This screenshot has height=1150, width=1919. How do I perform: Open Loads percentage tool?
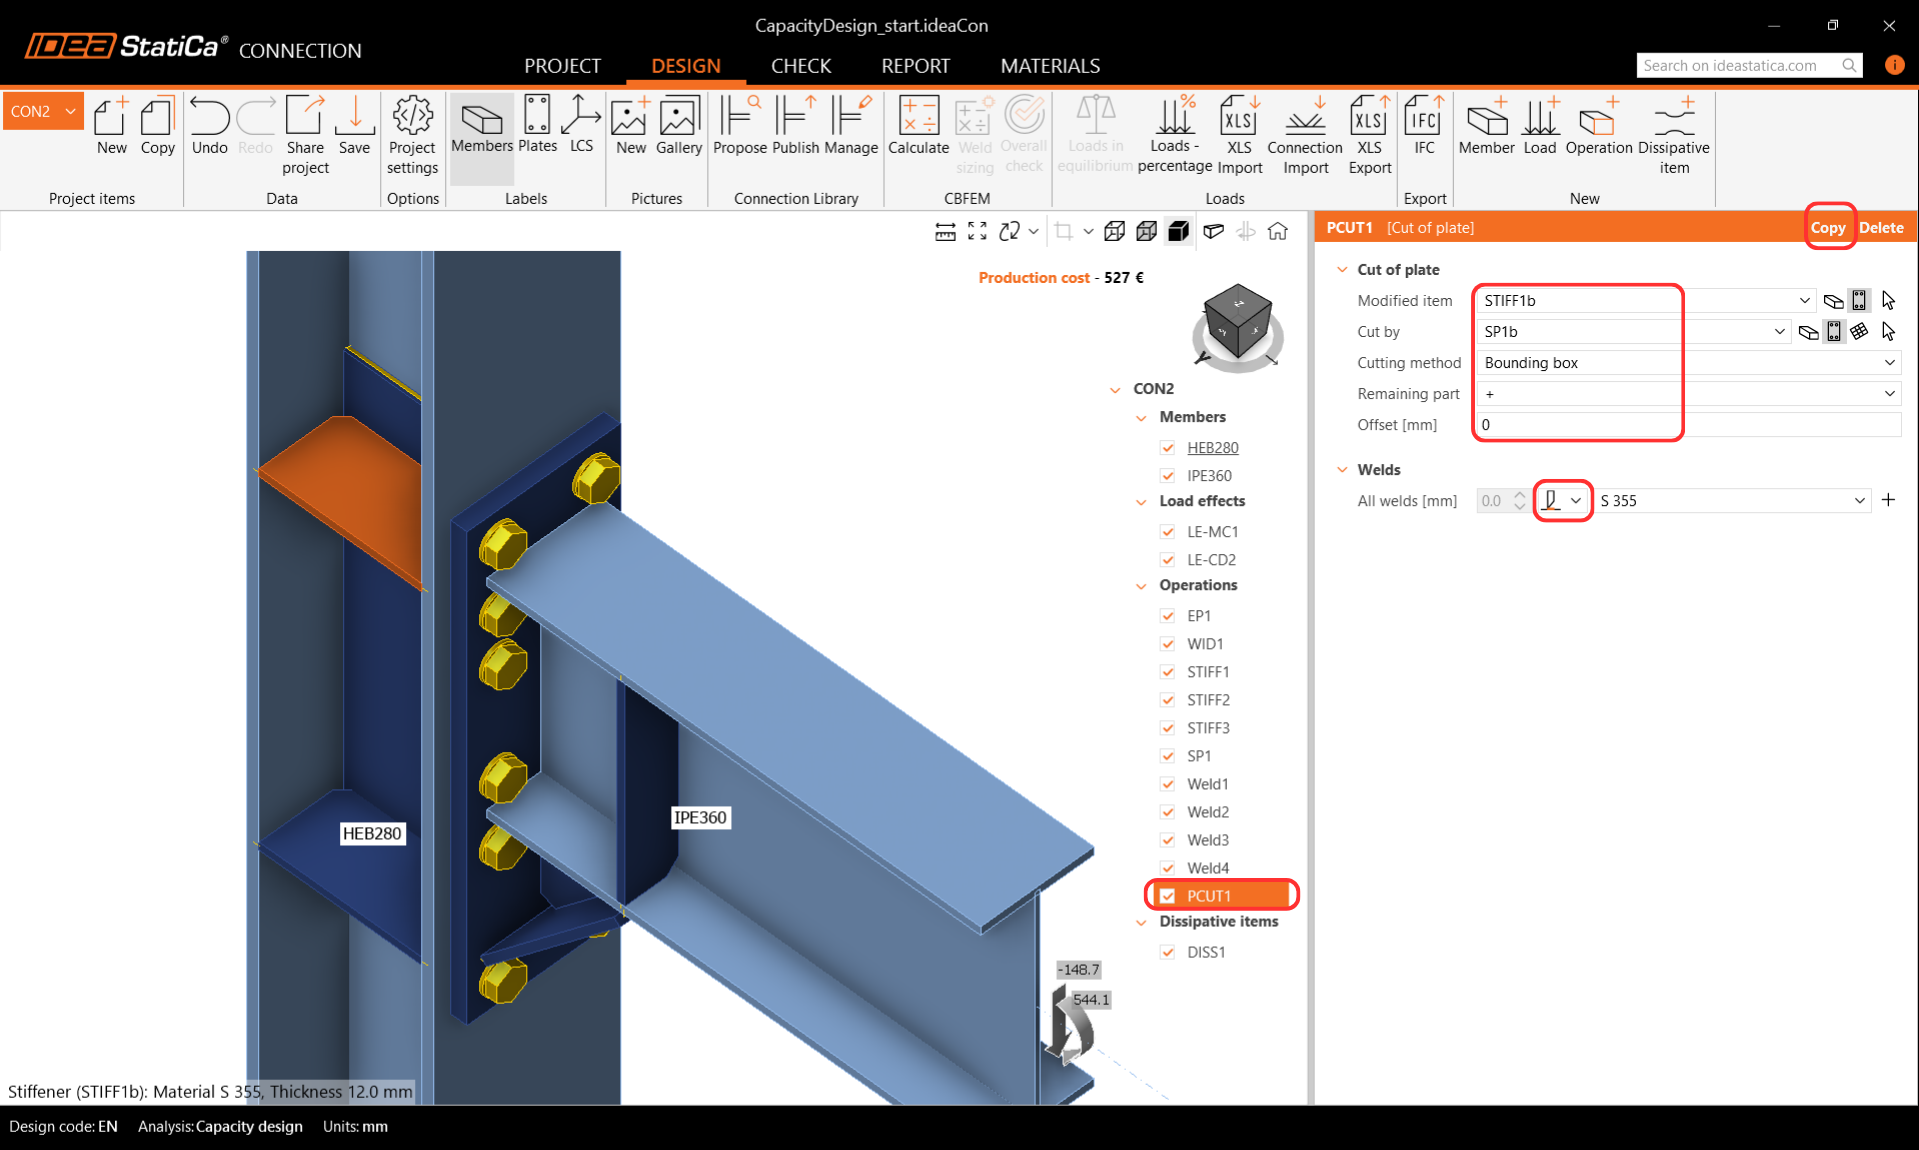click(1175, 136)
